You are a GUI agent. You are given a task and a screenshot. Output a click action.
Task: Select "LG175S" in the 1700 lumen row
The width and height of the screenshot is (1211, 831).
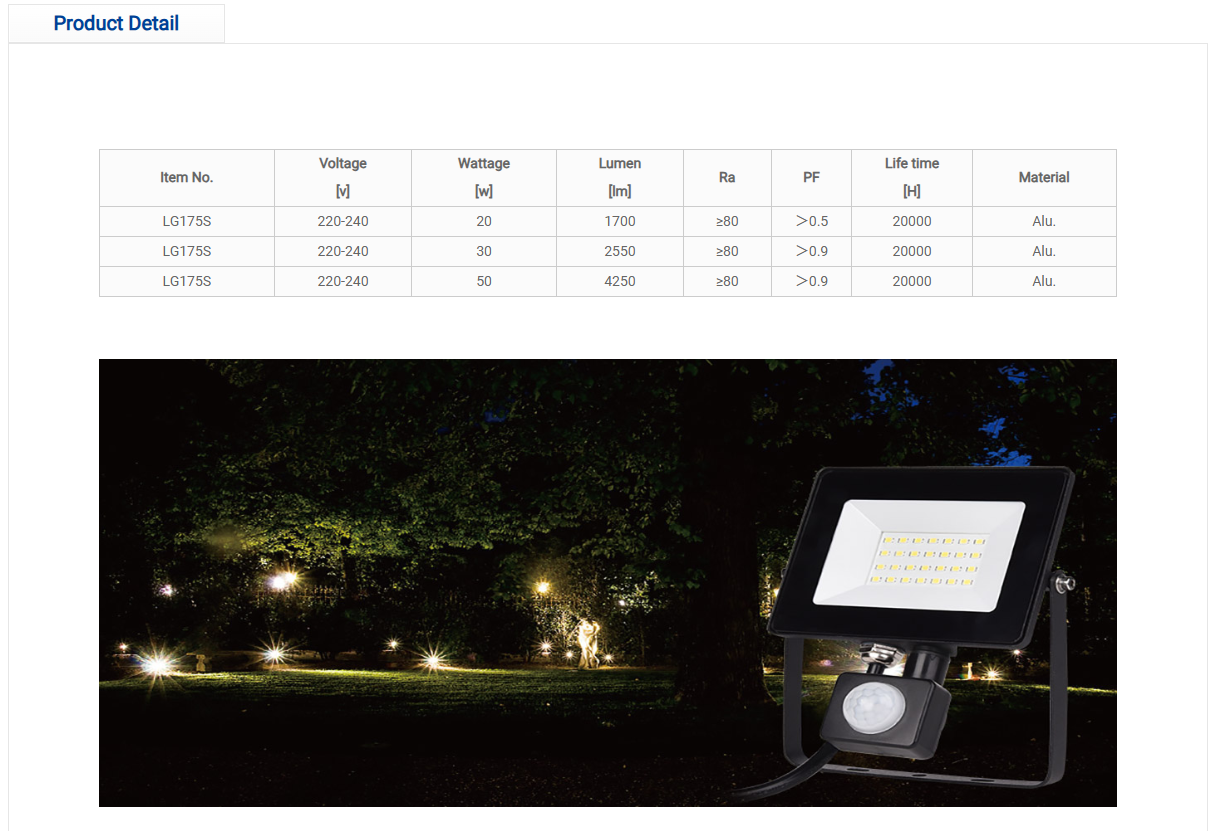(187, 222)
